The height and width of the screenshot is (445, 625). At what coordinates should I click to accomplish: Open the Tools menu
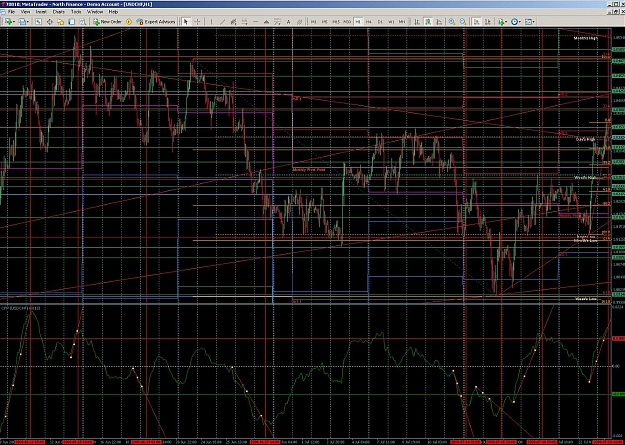pyautogui.click(x=76, y=12)
